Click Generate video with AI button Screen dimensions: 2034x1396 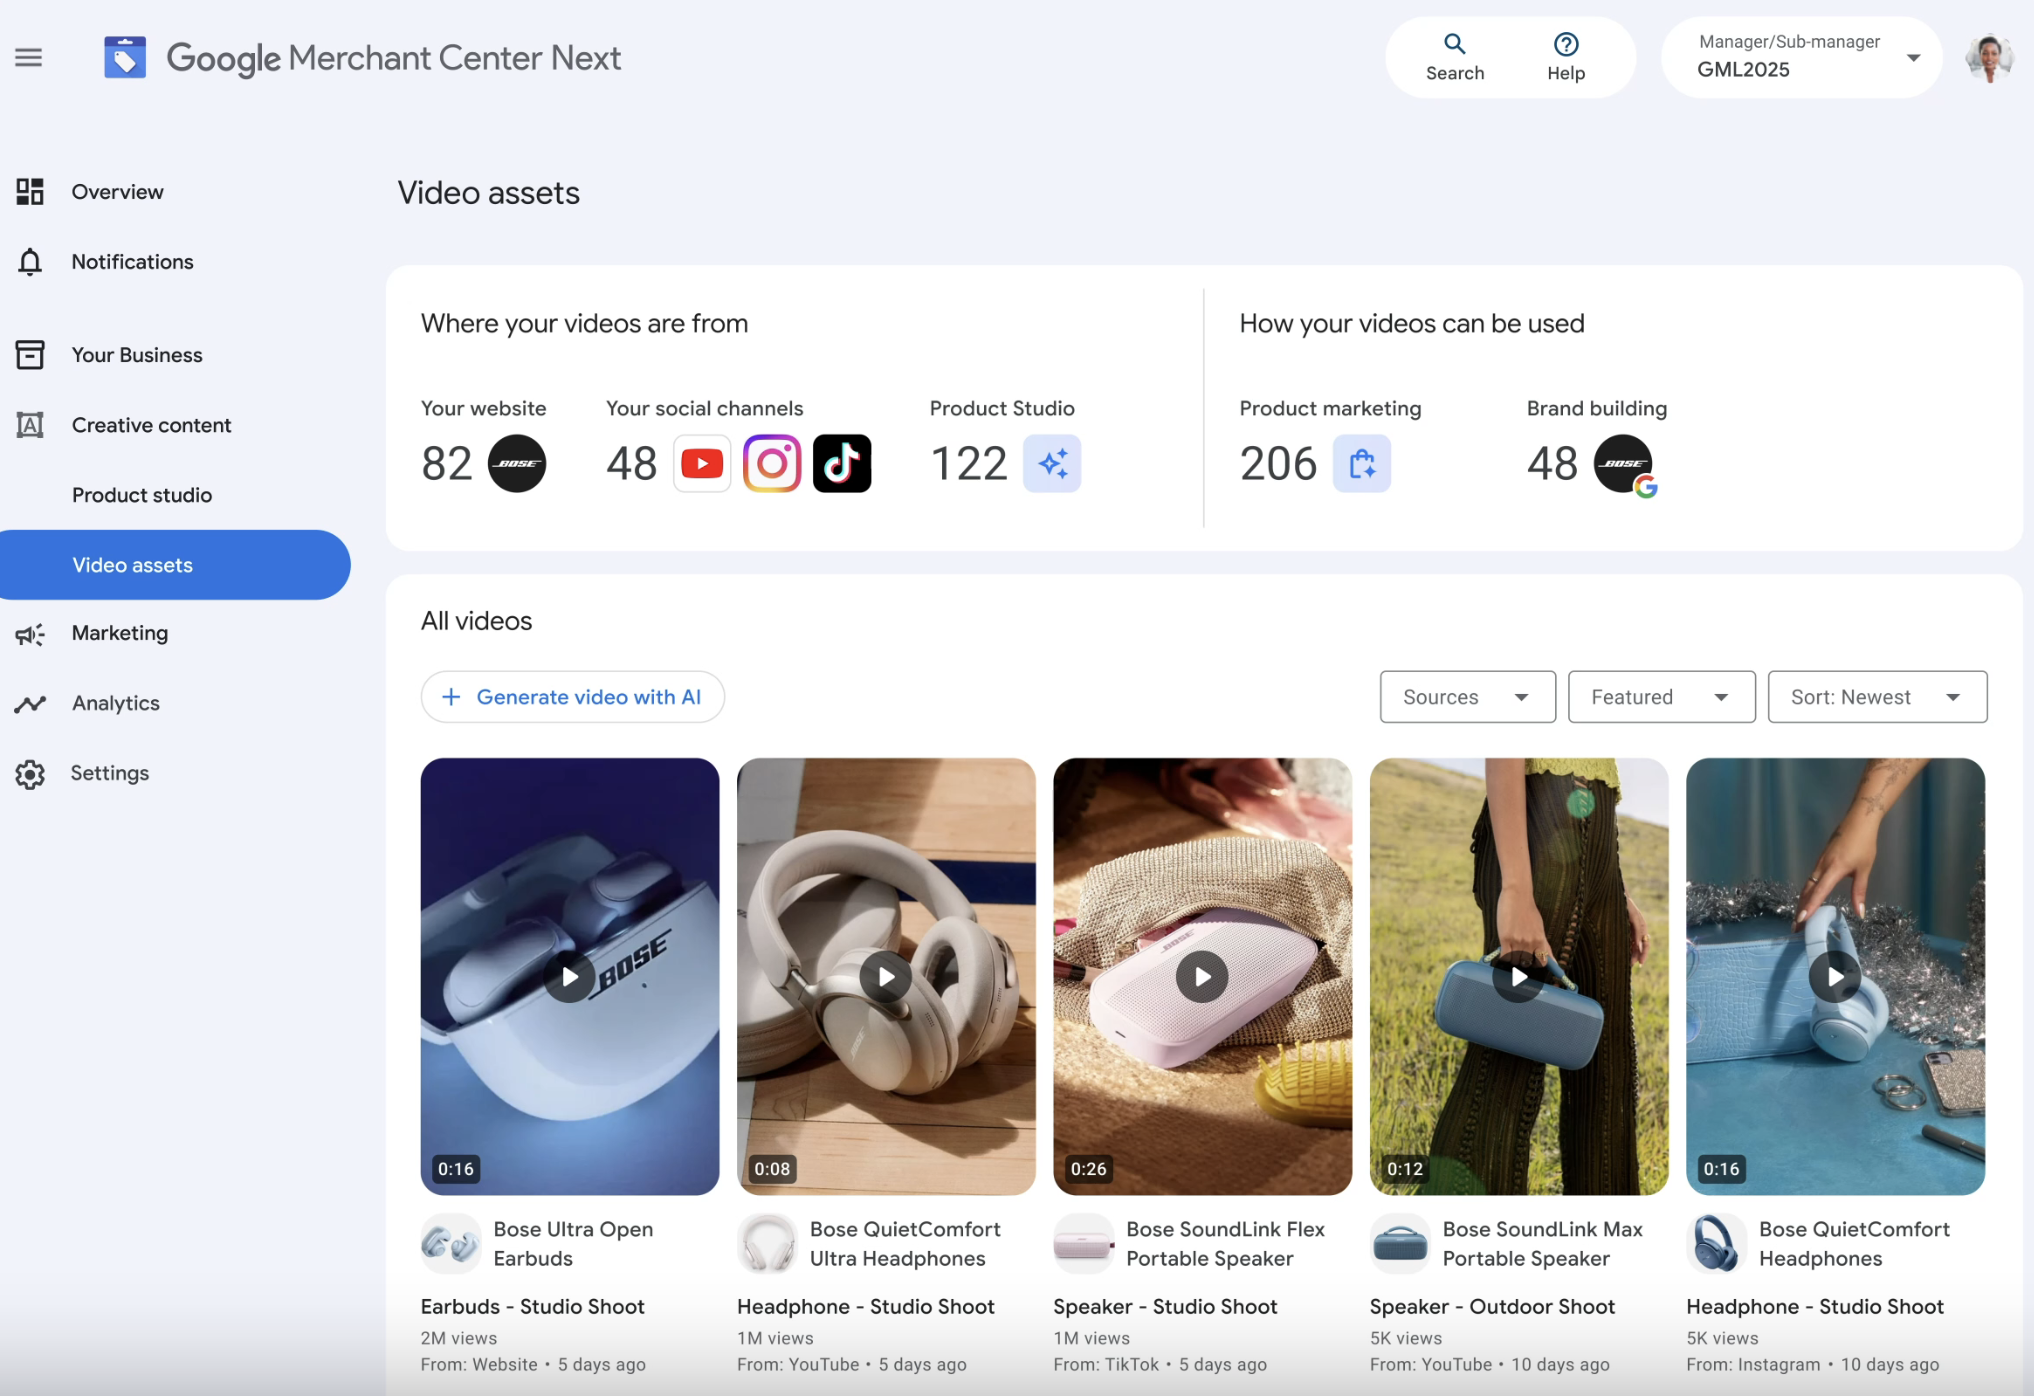[573, 697]
